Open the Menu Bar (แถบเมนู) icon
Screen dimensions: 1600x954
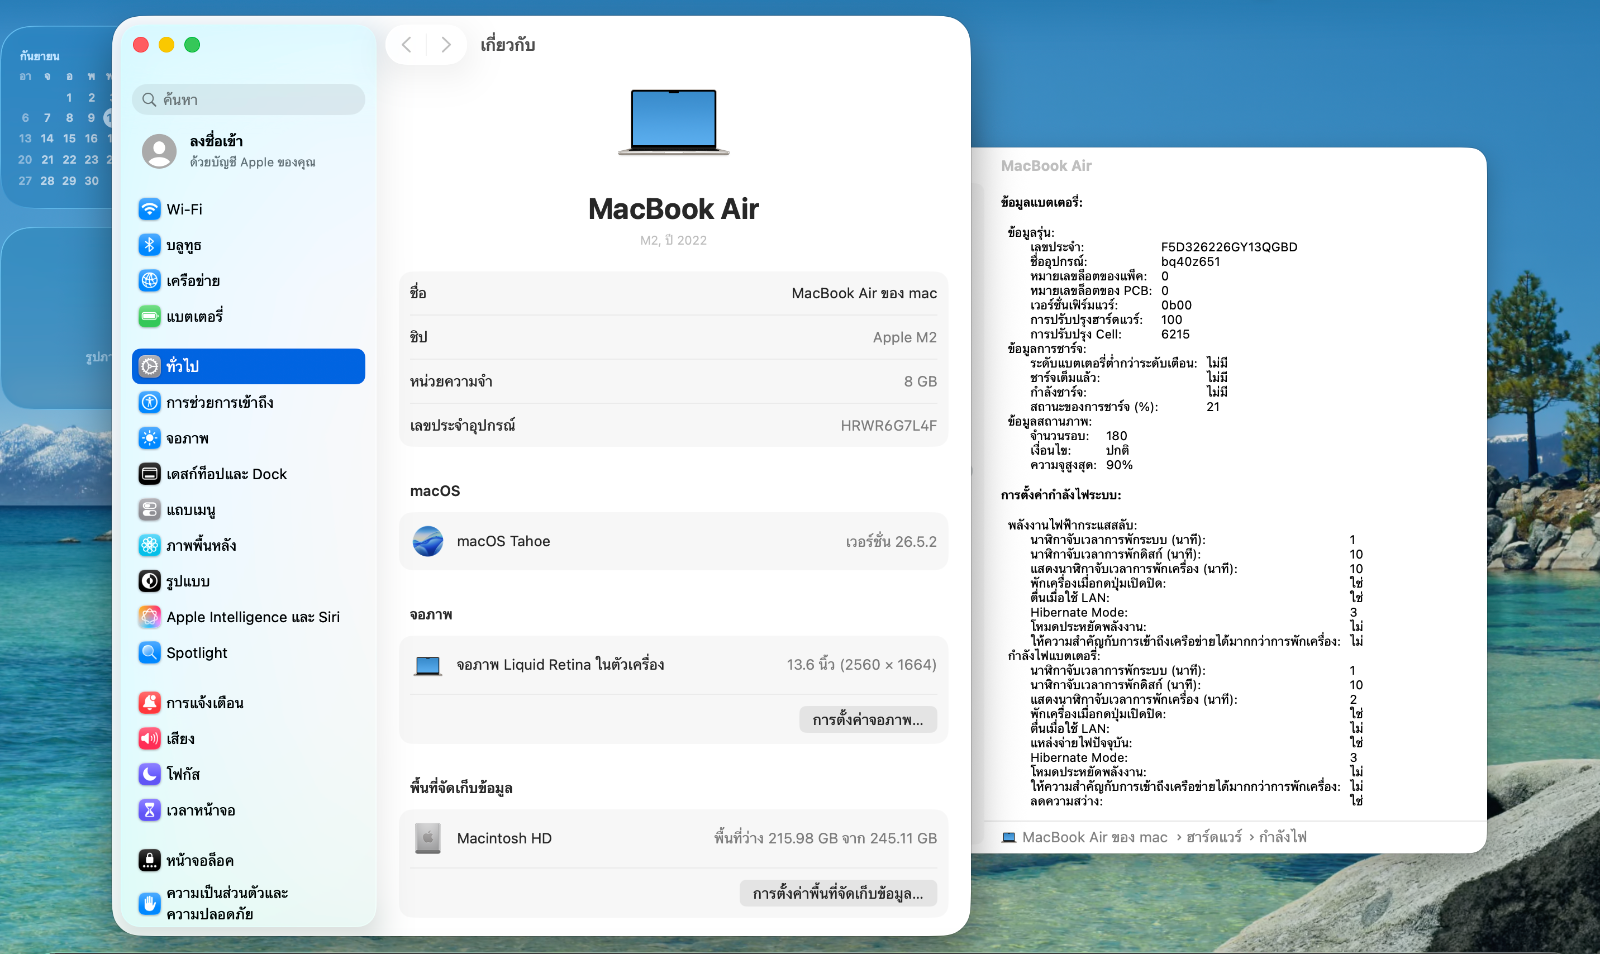tap(149, 510)
